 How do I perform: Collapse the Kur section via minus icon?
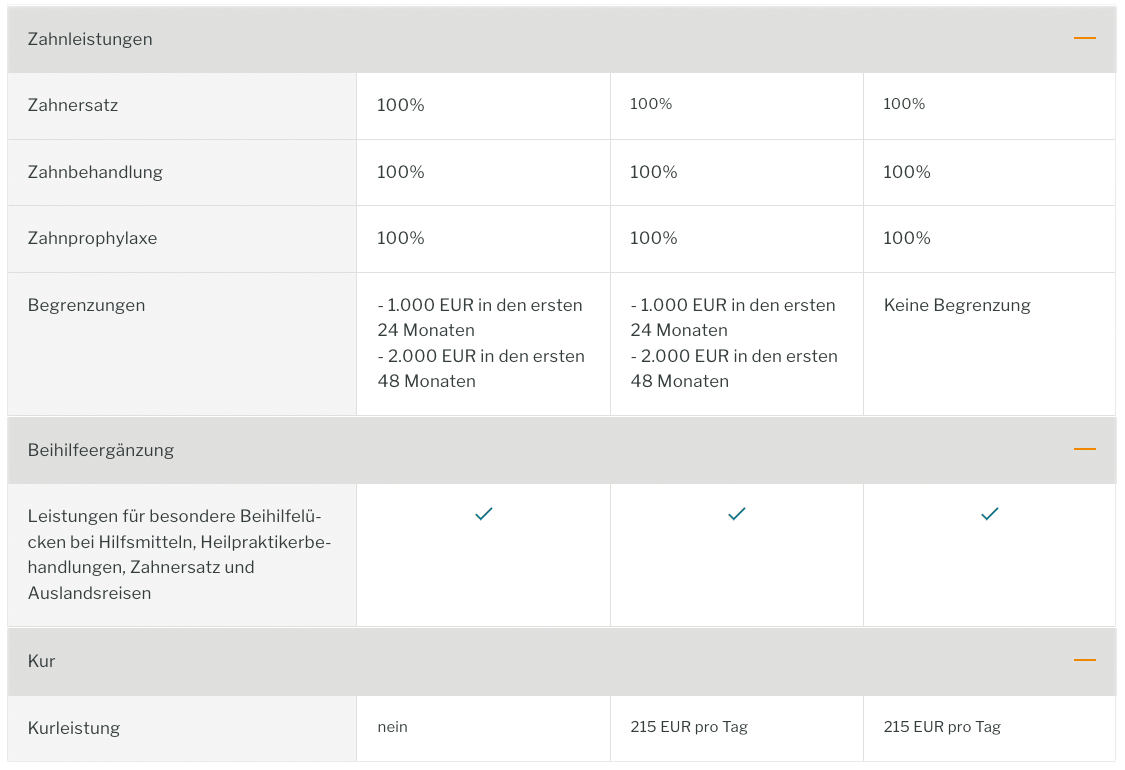coord(1084,660)
